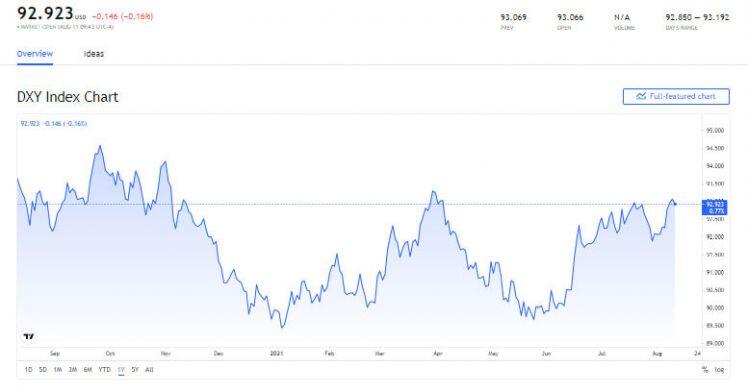Click the 92.923 headline price

[45, 13]
